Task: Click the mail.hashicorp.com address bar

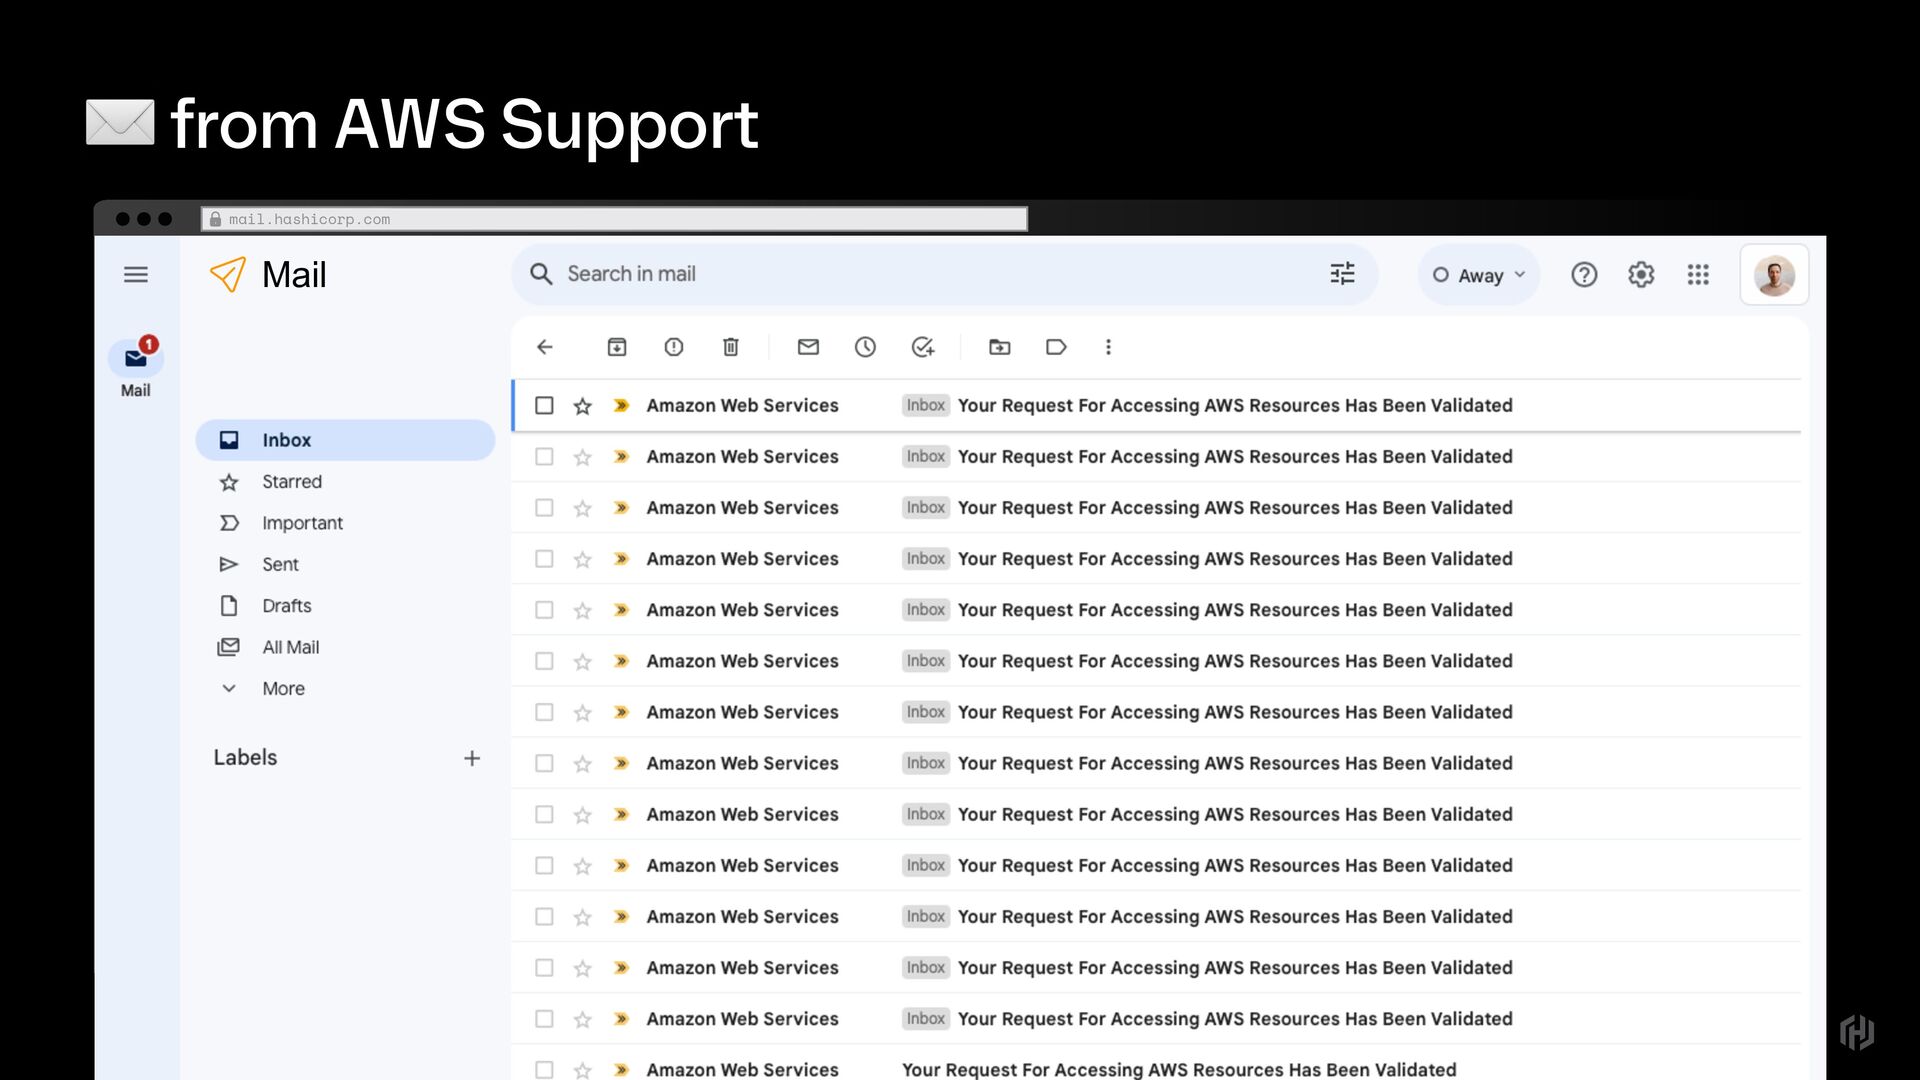Action: (614, 219)
